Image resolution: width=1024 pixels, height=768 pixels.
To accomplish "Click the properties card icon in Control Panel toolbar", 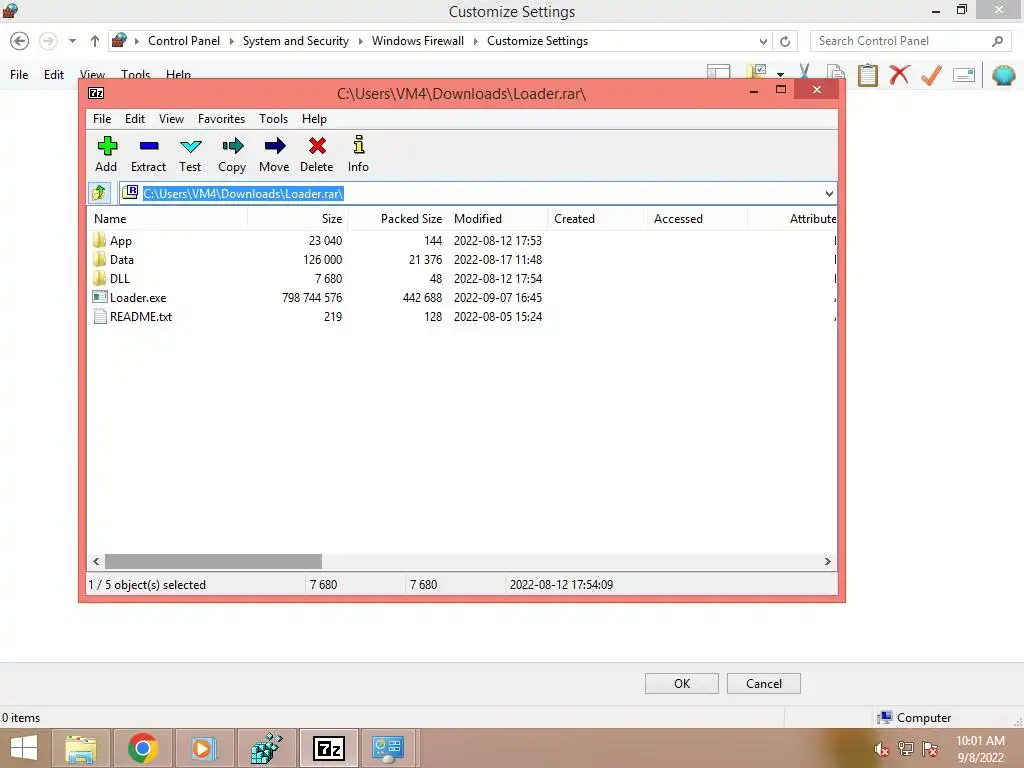I will [x=964, y=75].
